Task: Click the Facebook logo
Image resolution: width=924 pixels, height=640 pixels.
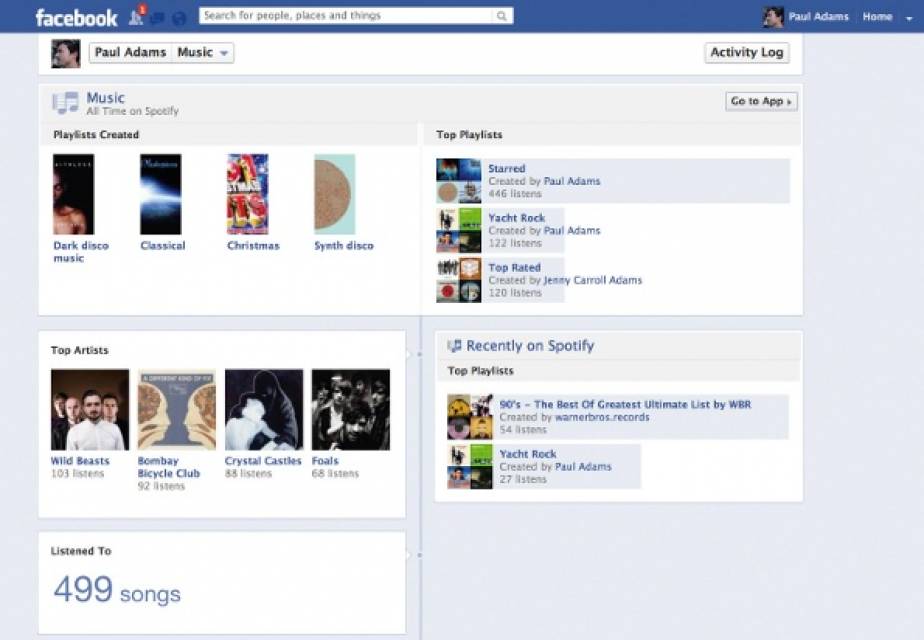Action: 77,15
